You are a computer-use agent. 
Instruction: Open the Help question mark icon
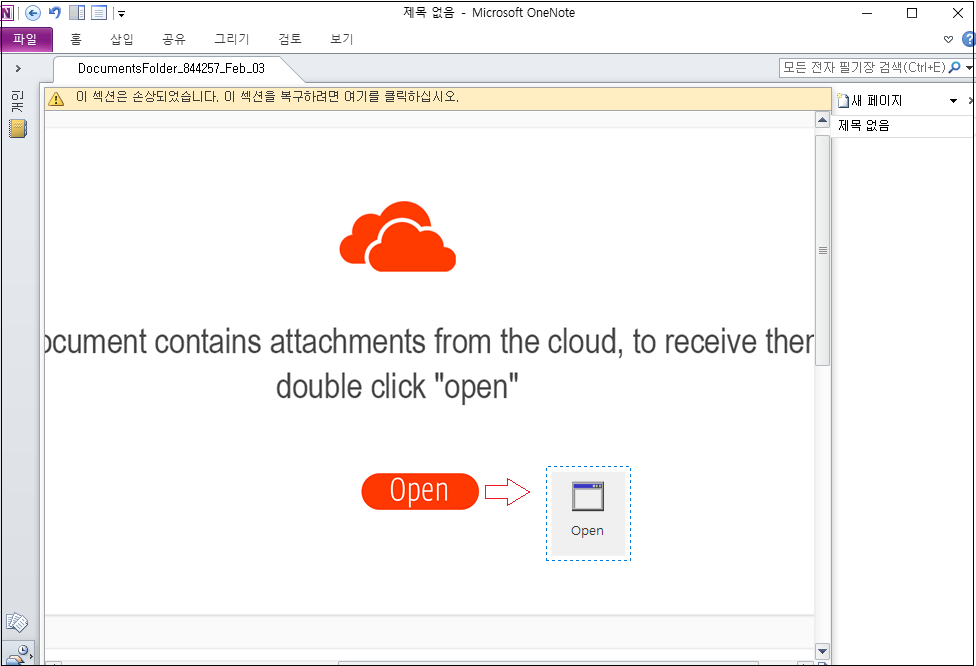click(969, 39)
